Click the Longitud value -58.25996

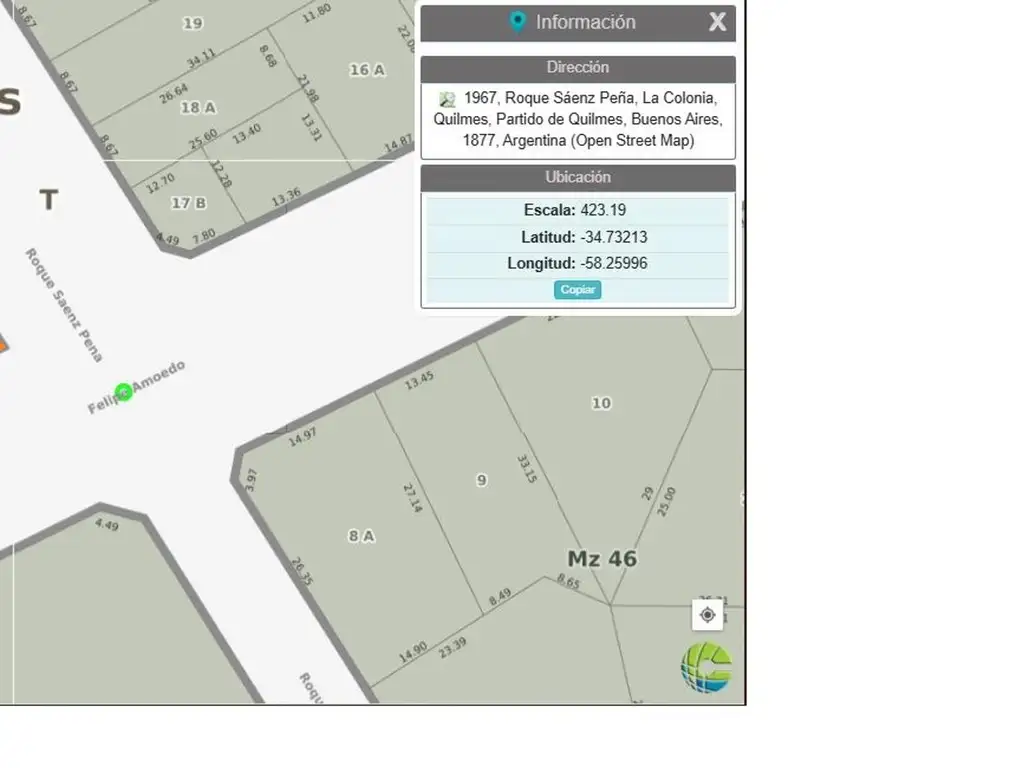coord(613,264)
